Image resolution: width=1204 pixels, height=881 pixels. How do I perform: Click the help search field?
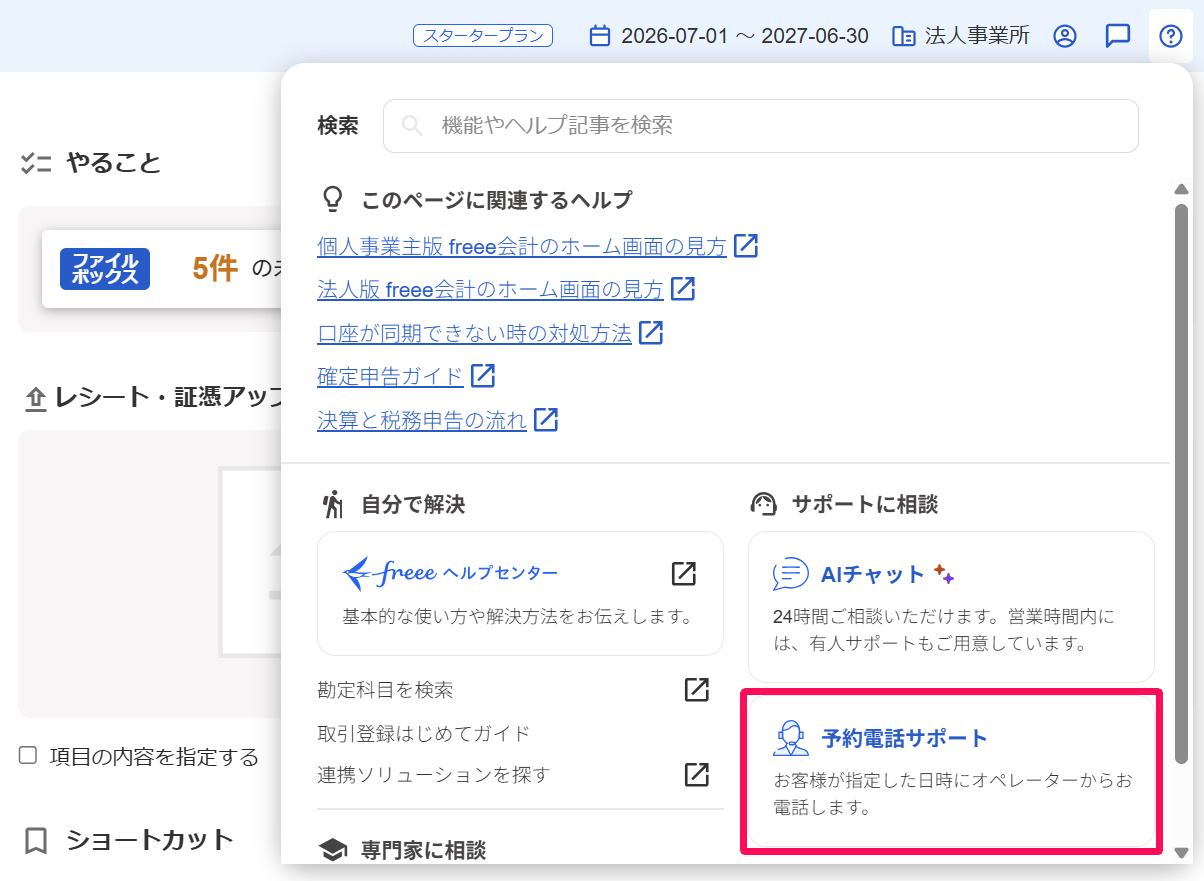tap(761, 126)
